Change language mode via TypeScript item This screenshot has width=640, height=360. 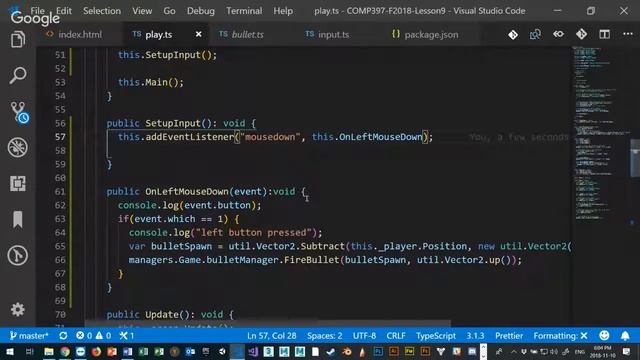[x=436, y=336]
